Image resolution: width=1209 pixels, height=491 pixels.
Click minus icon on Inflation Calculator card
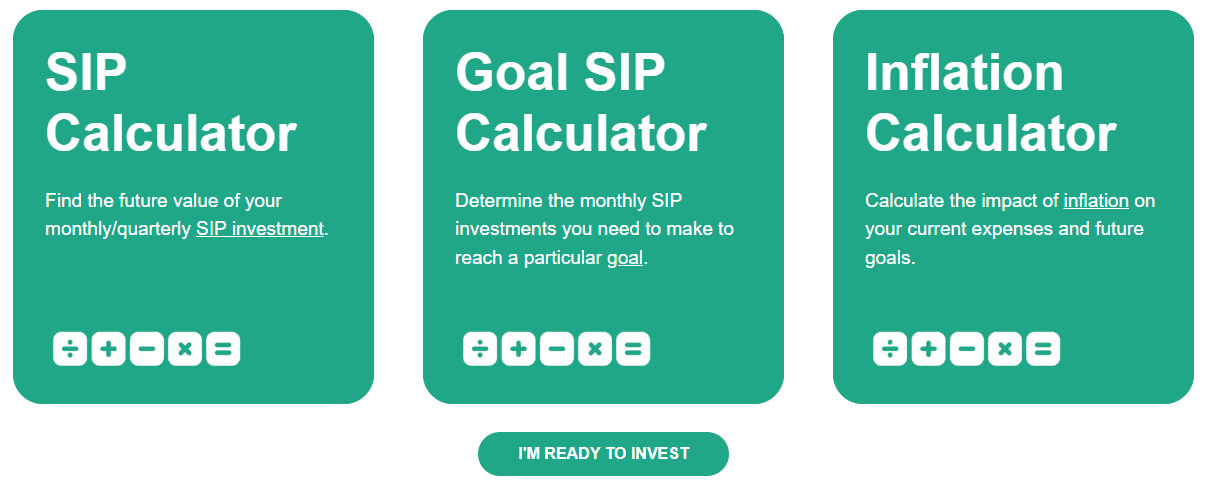967,349
